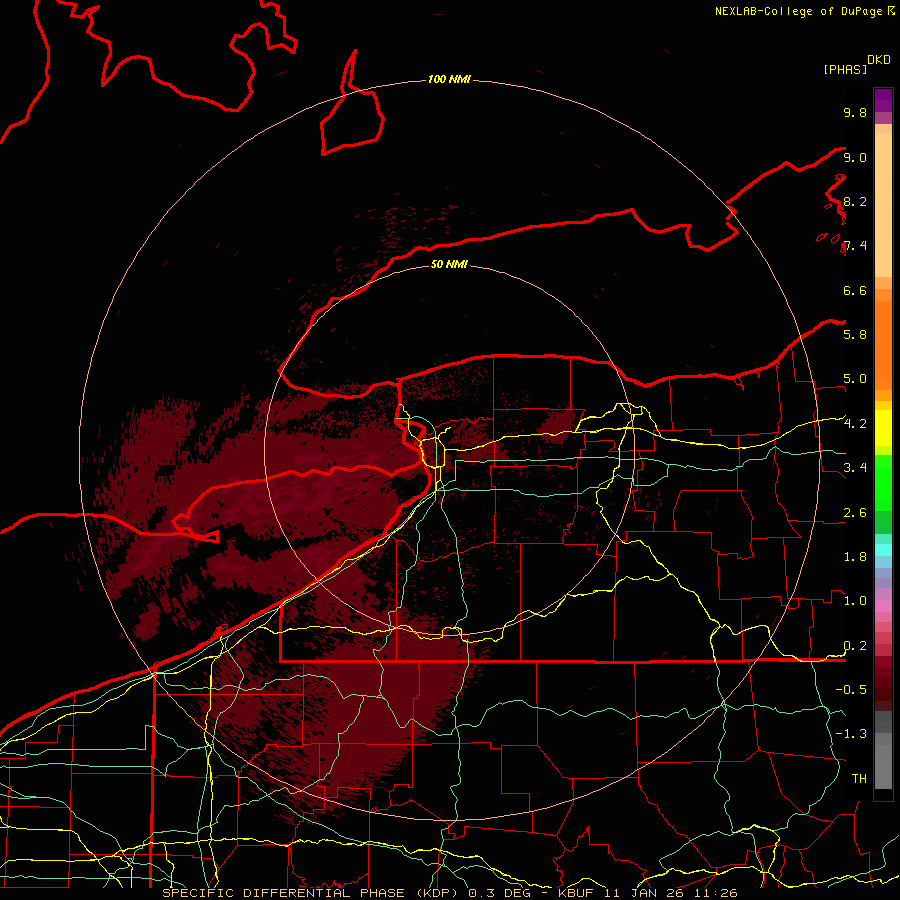Image resolution: width=900 pixels, height=900 pixels.
Task: Click the 11 JAN 26 11:26 timestamp
Action: [x=670, y=893]
